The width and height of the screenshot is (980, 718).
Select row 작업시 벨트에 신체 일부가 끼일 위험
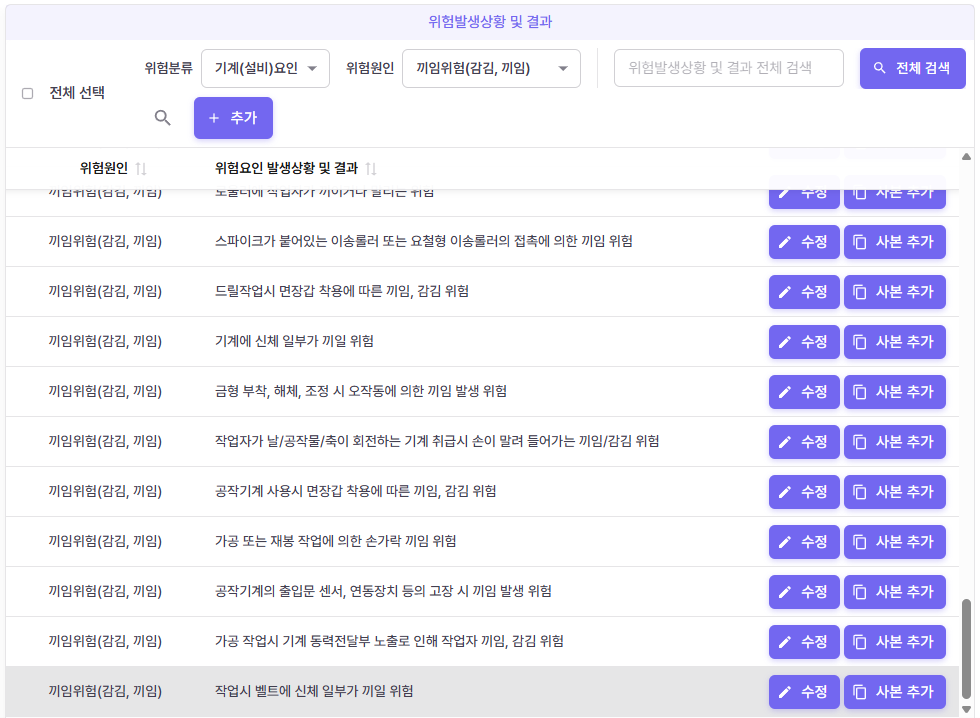coord(400,691)
